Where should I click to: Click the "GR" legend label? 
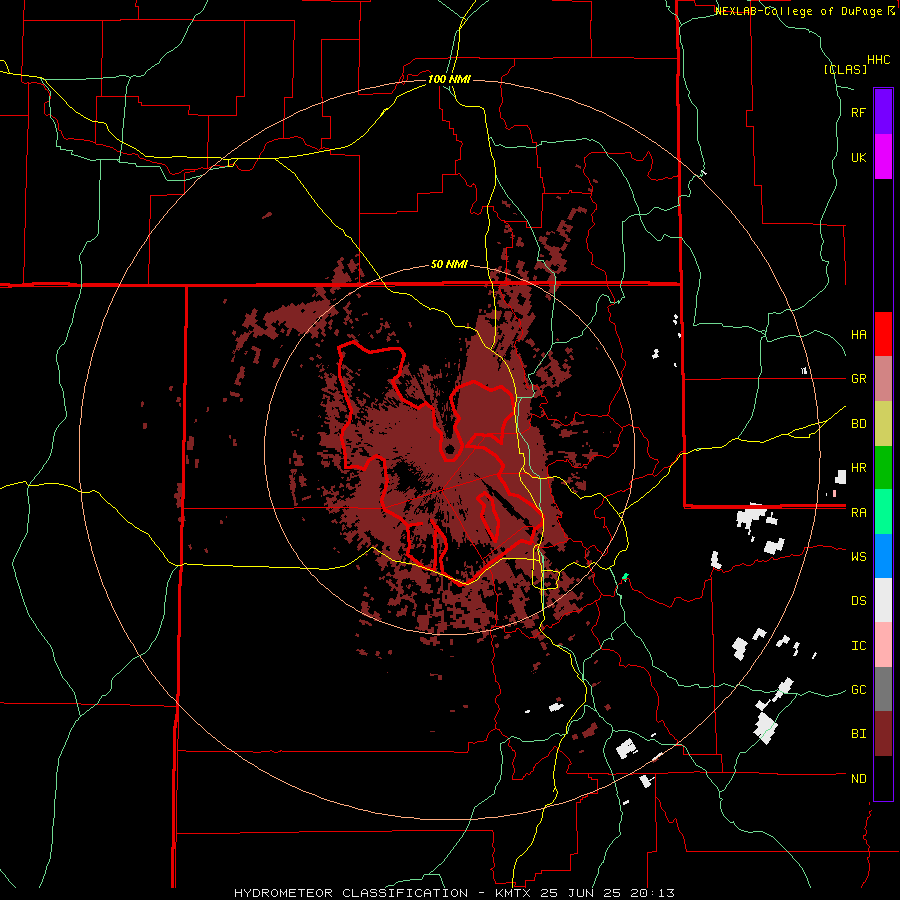(859, 379)
